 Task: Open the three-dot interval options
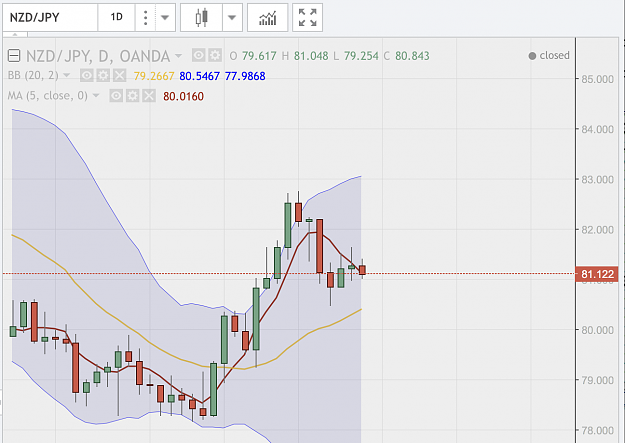(145, 18)
